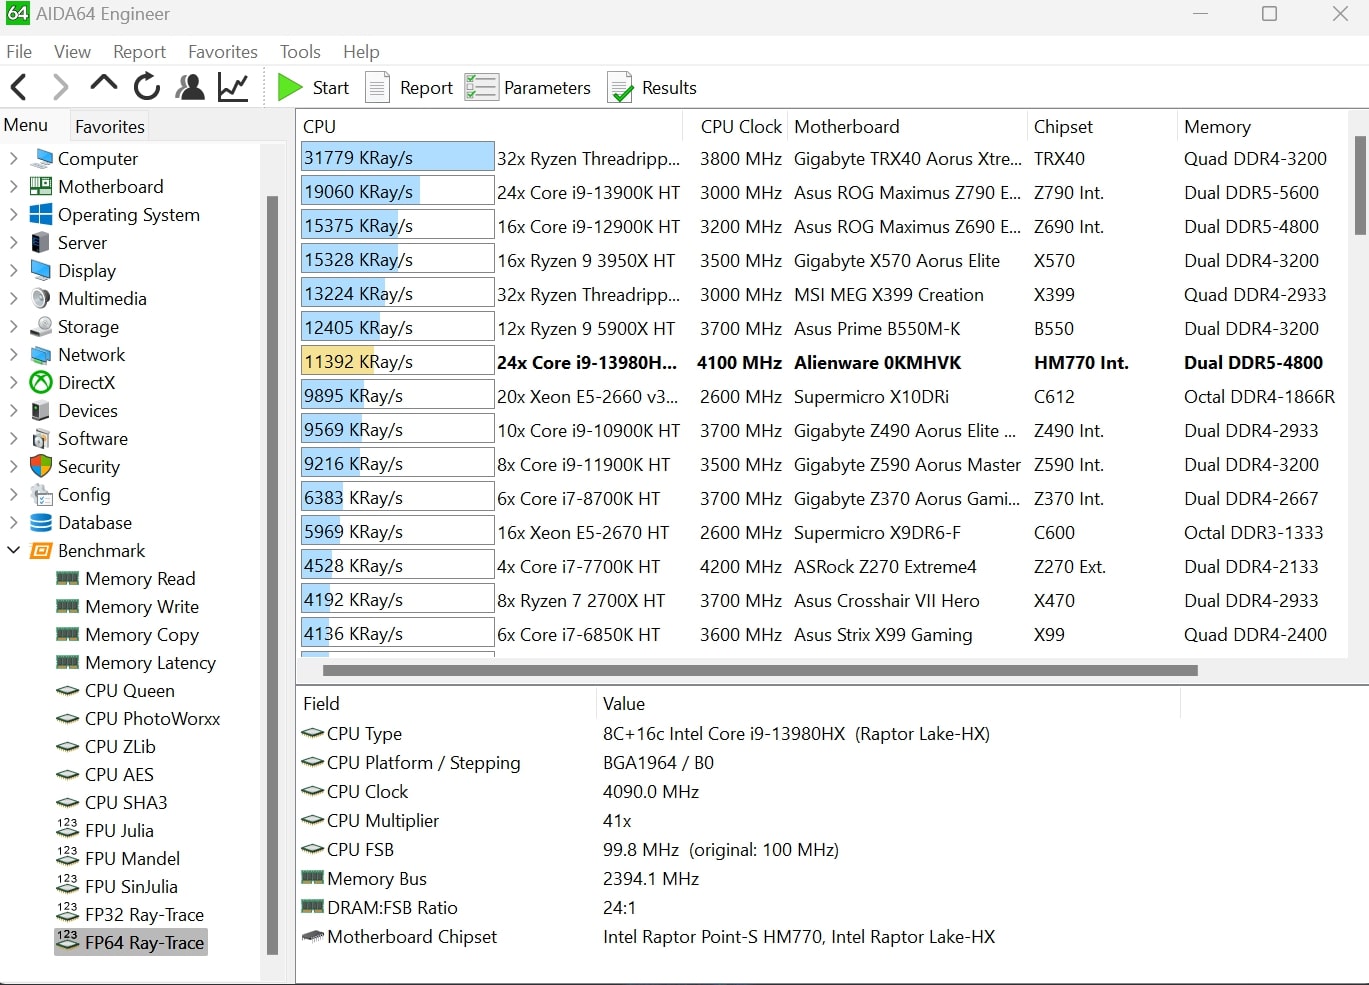Click the Security shield icon
Viewport: 1369px width, 985px height.
(x=41, y=466)
